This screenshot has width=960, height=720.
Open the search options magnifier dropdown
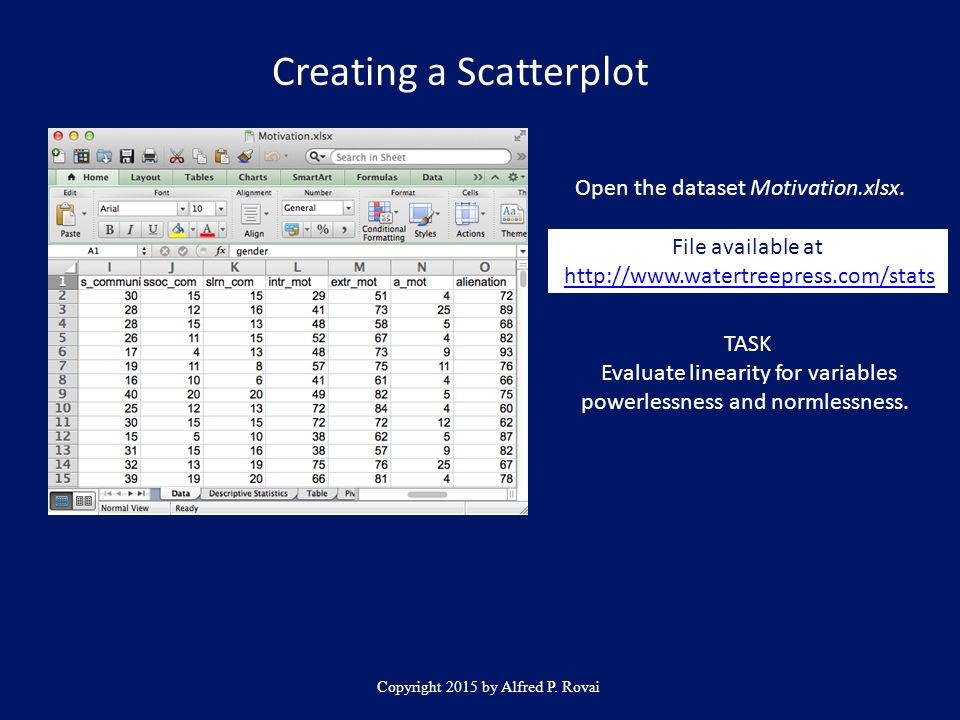[x=317, y=157]
